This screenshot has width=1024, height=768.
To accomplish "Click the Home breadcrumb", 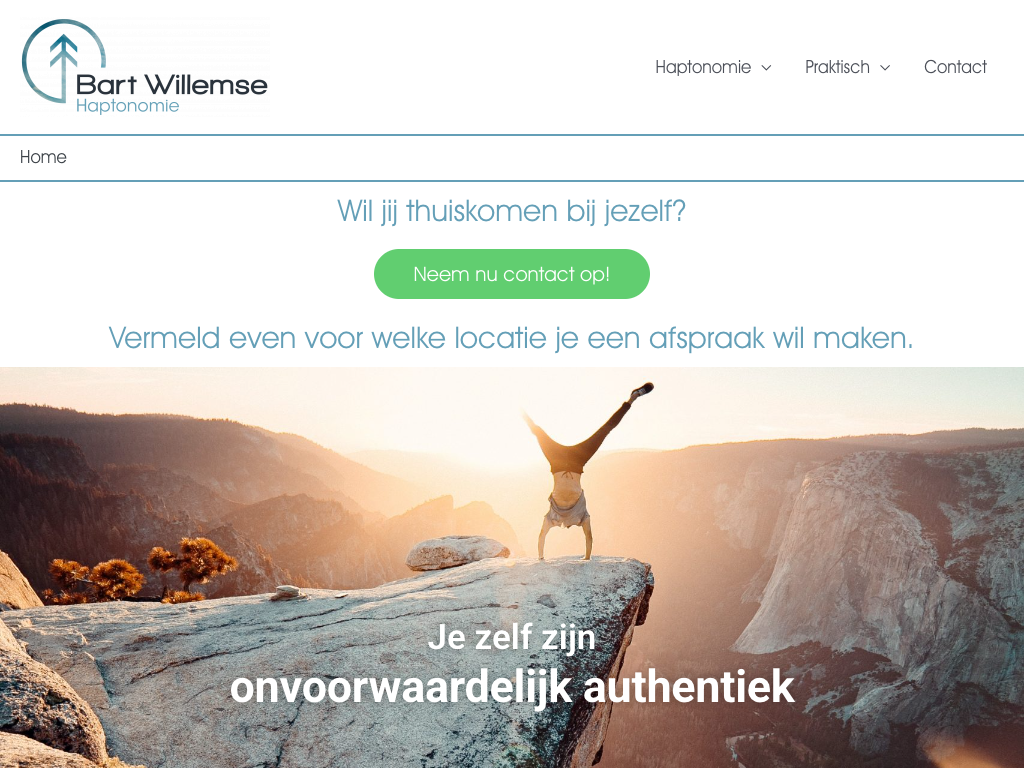I will click(x=43, y=157).
